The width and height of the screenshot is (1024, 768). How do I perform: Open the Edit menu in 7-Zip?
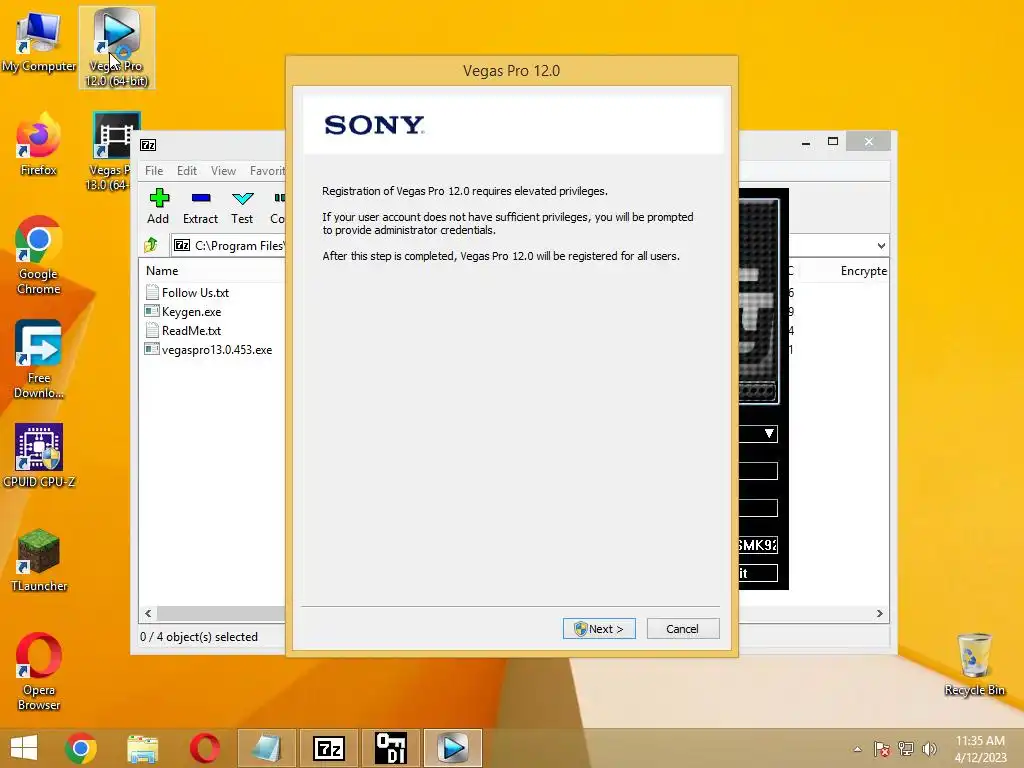click(x=187, y=170)
